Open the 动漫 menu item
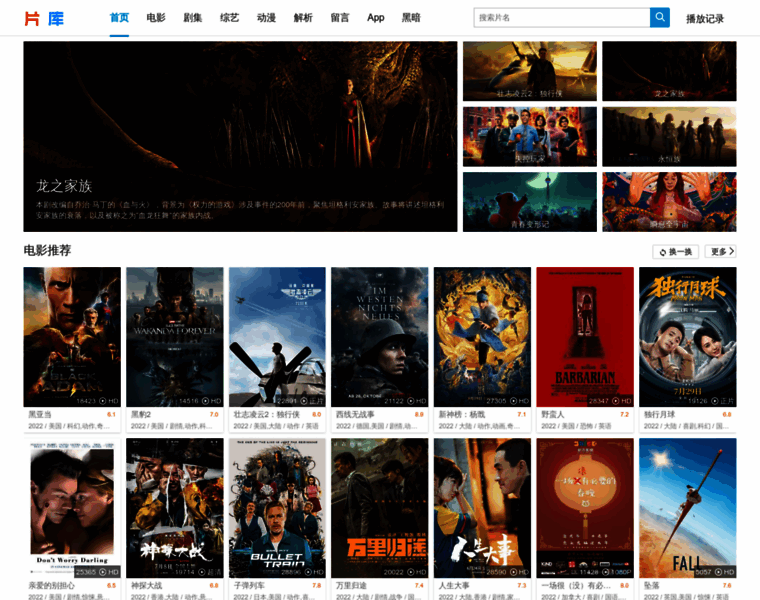760x600 pixels. [266, 18]
